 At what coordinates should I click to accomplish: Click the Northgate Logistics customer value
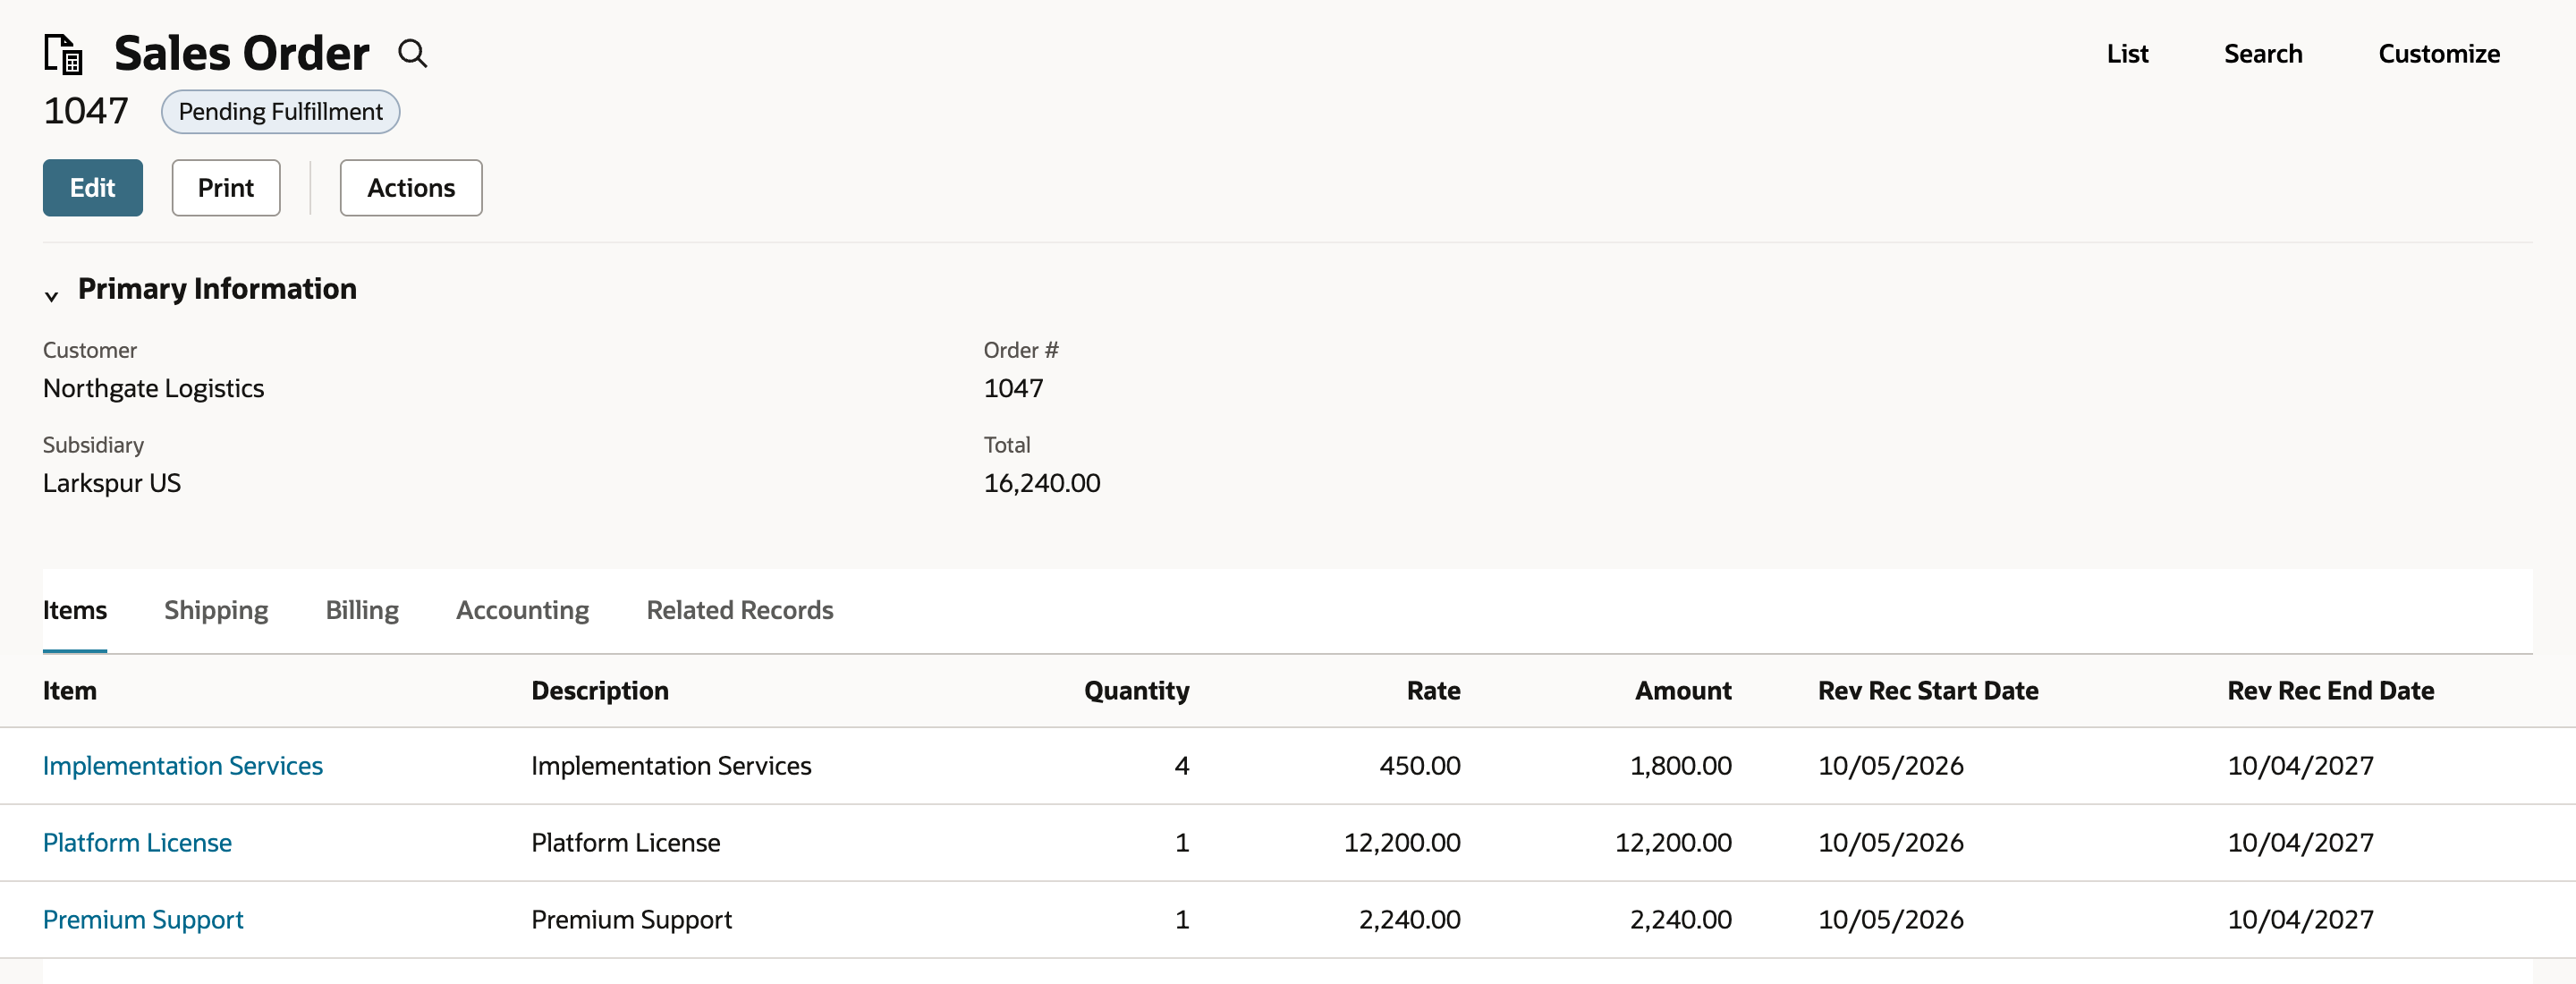(154, 388)
